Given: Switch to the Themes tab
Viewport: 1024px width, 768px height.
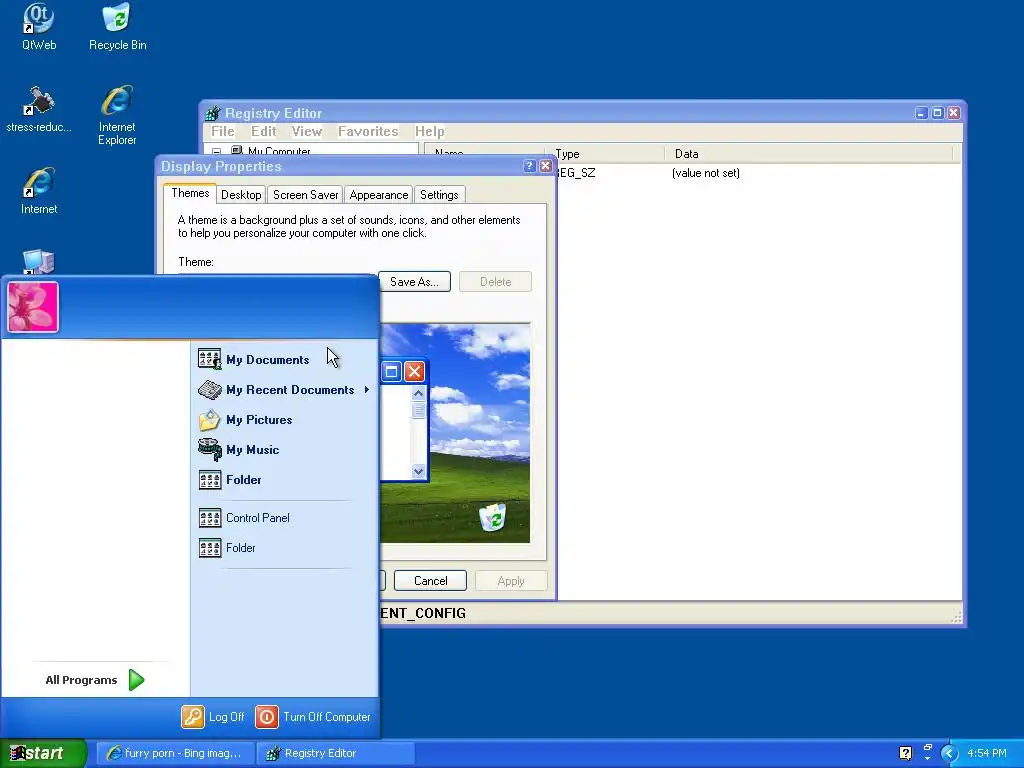Looking at the screenshot, I should tap(190, 193).
